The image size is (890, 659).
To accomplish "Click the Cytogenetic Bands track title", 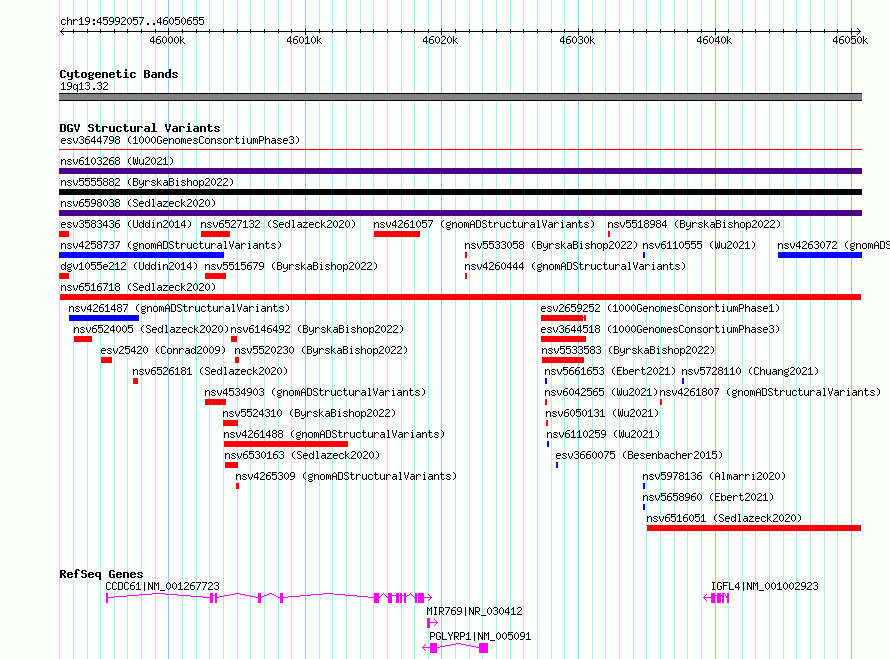I will click(119, 74).
